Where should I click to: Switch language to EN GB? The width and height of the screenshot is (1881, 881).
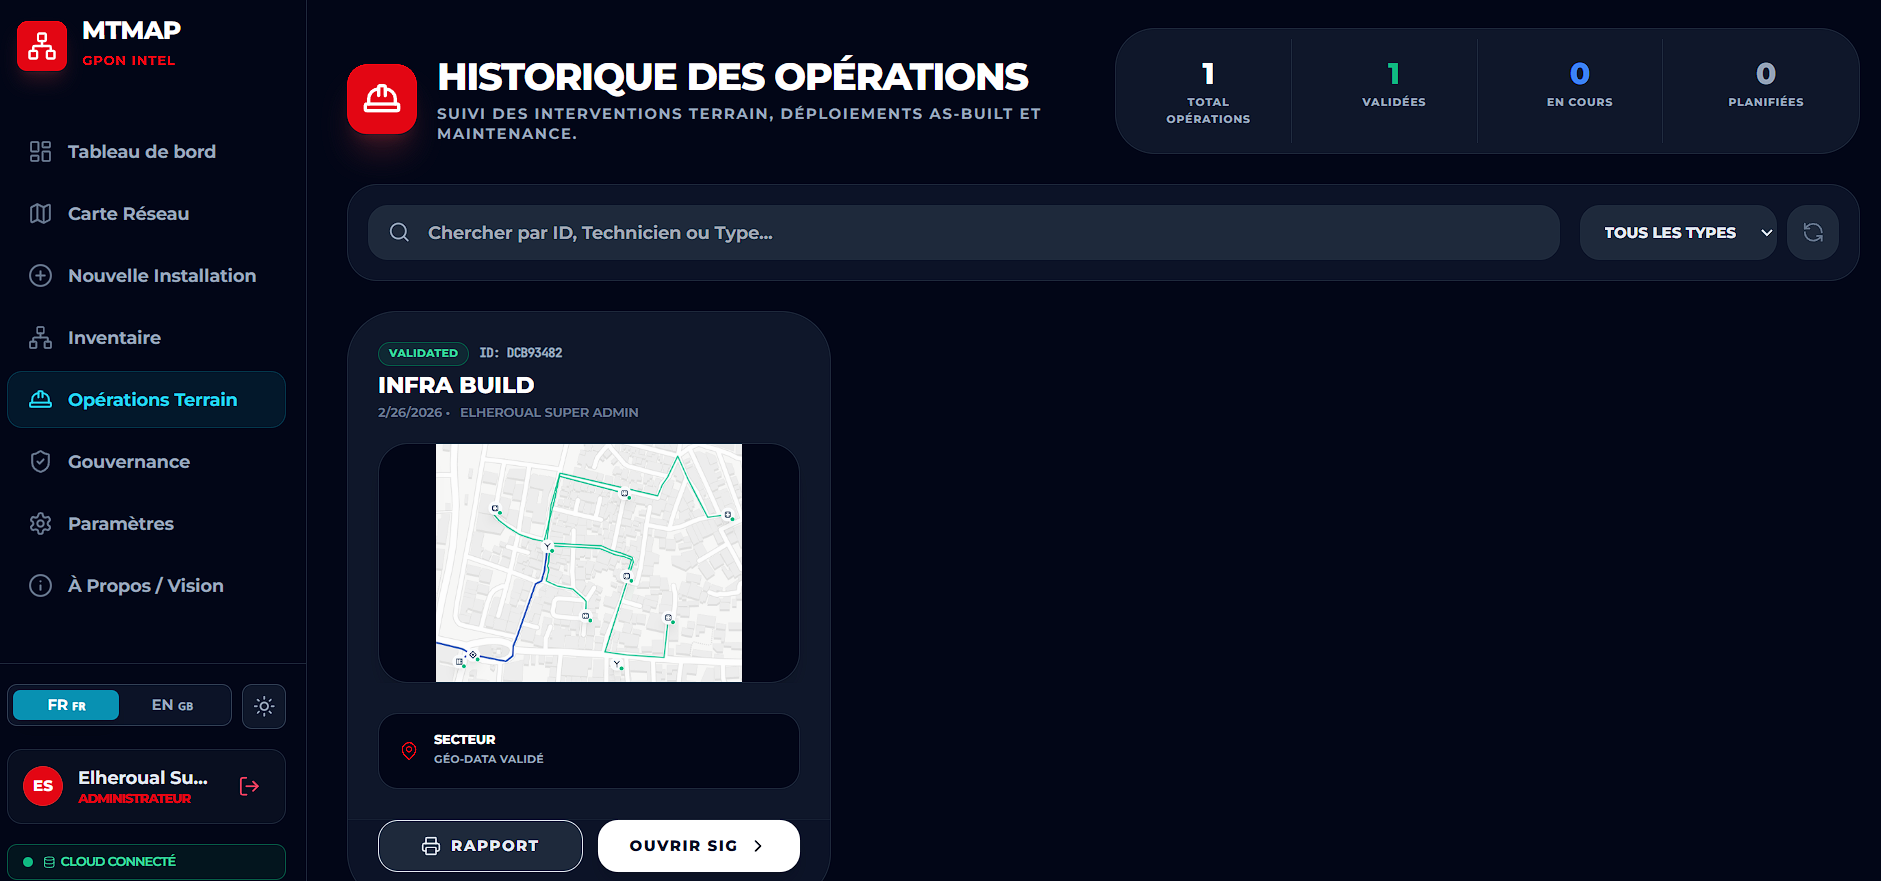point(172,705)
